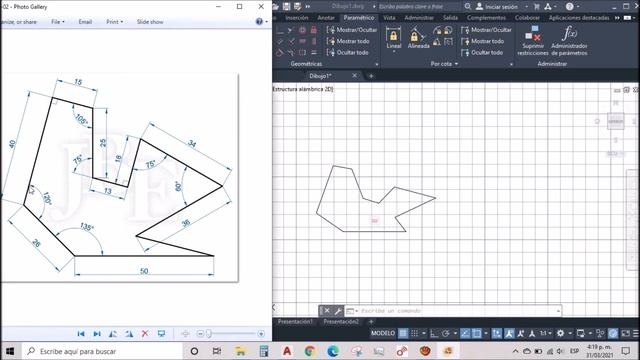640x360 pixels.
Task: Add new drawing tab with plus
Action: (371, 76)
